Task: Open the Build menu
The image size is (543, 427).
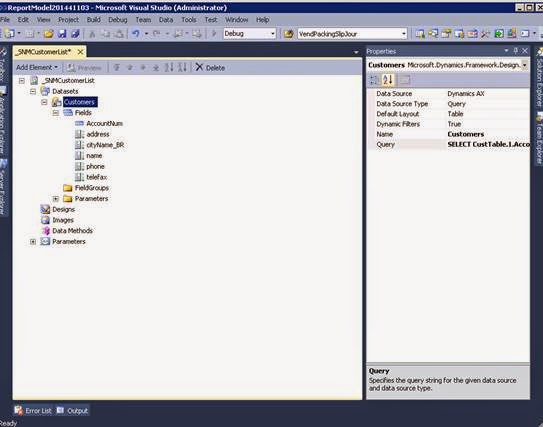Action: click(94, 20)
